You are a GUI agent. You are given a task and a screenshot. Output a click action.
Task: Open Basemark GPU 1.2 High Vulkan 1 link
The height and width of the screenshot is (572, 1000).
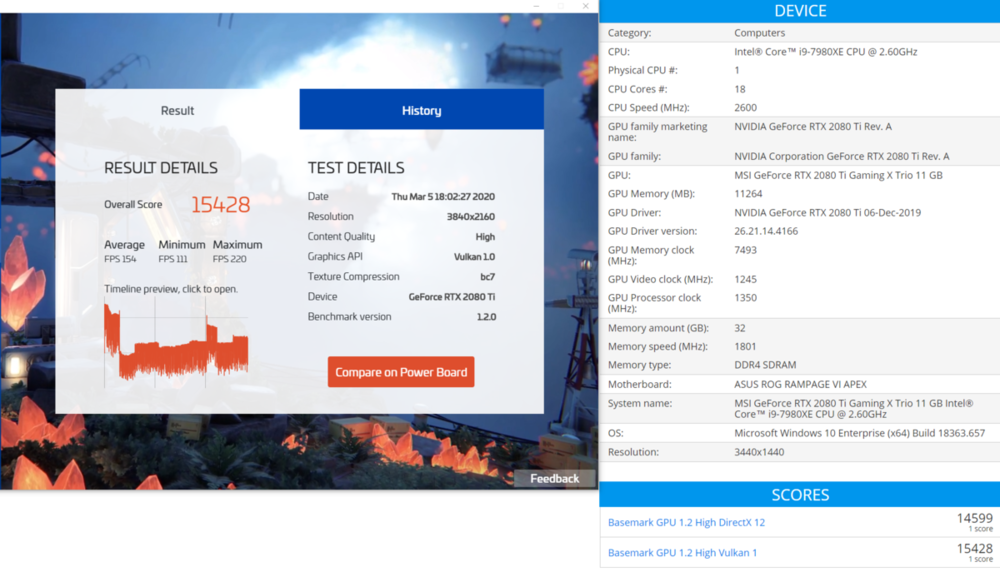point(682,553)
